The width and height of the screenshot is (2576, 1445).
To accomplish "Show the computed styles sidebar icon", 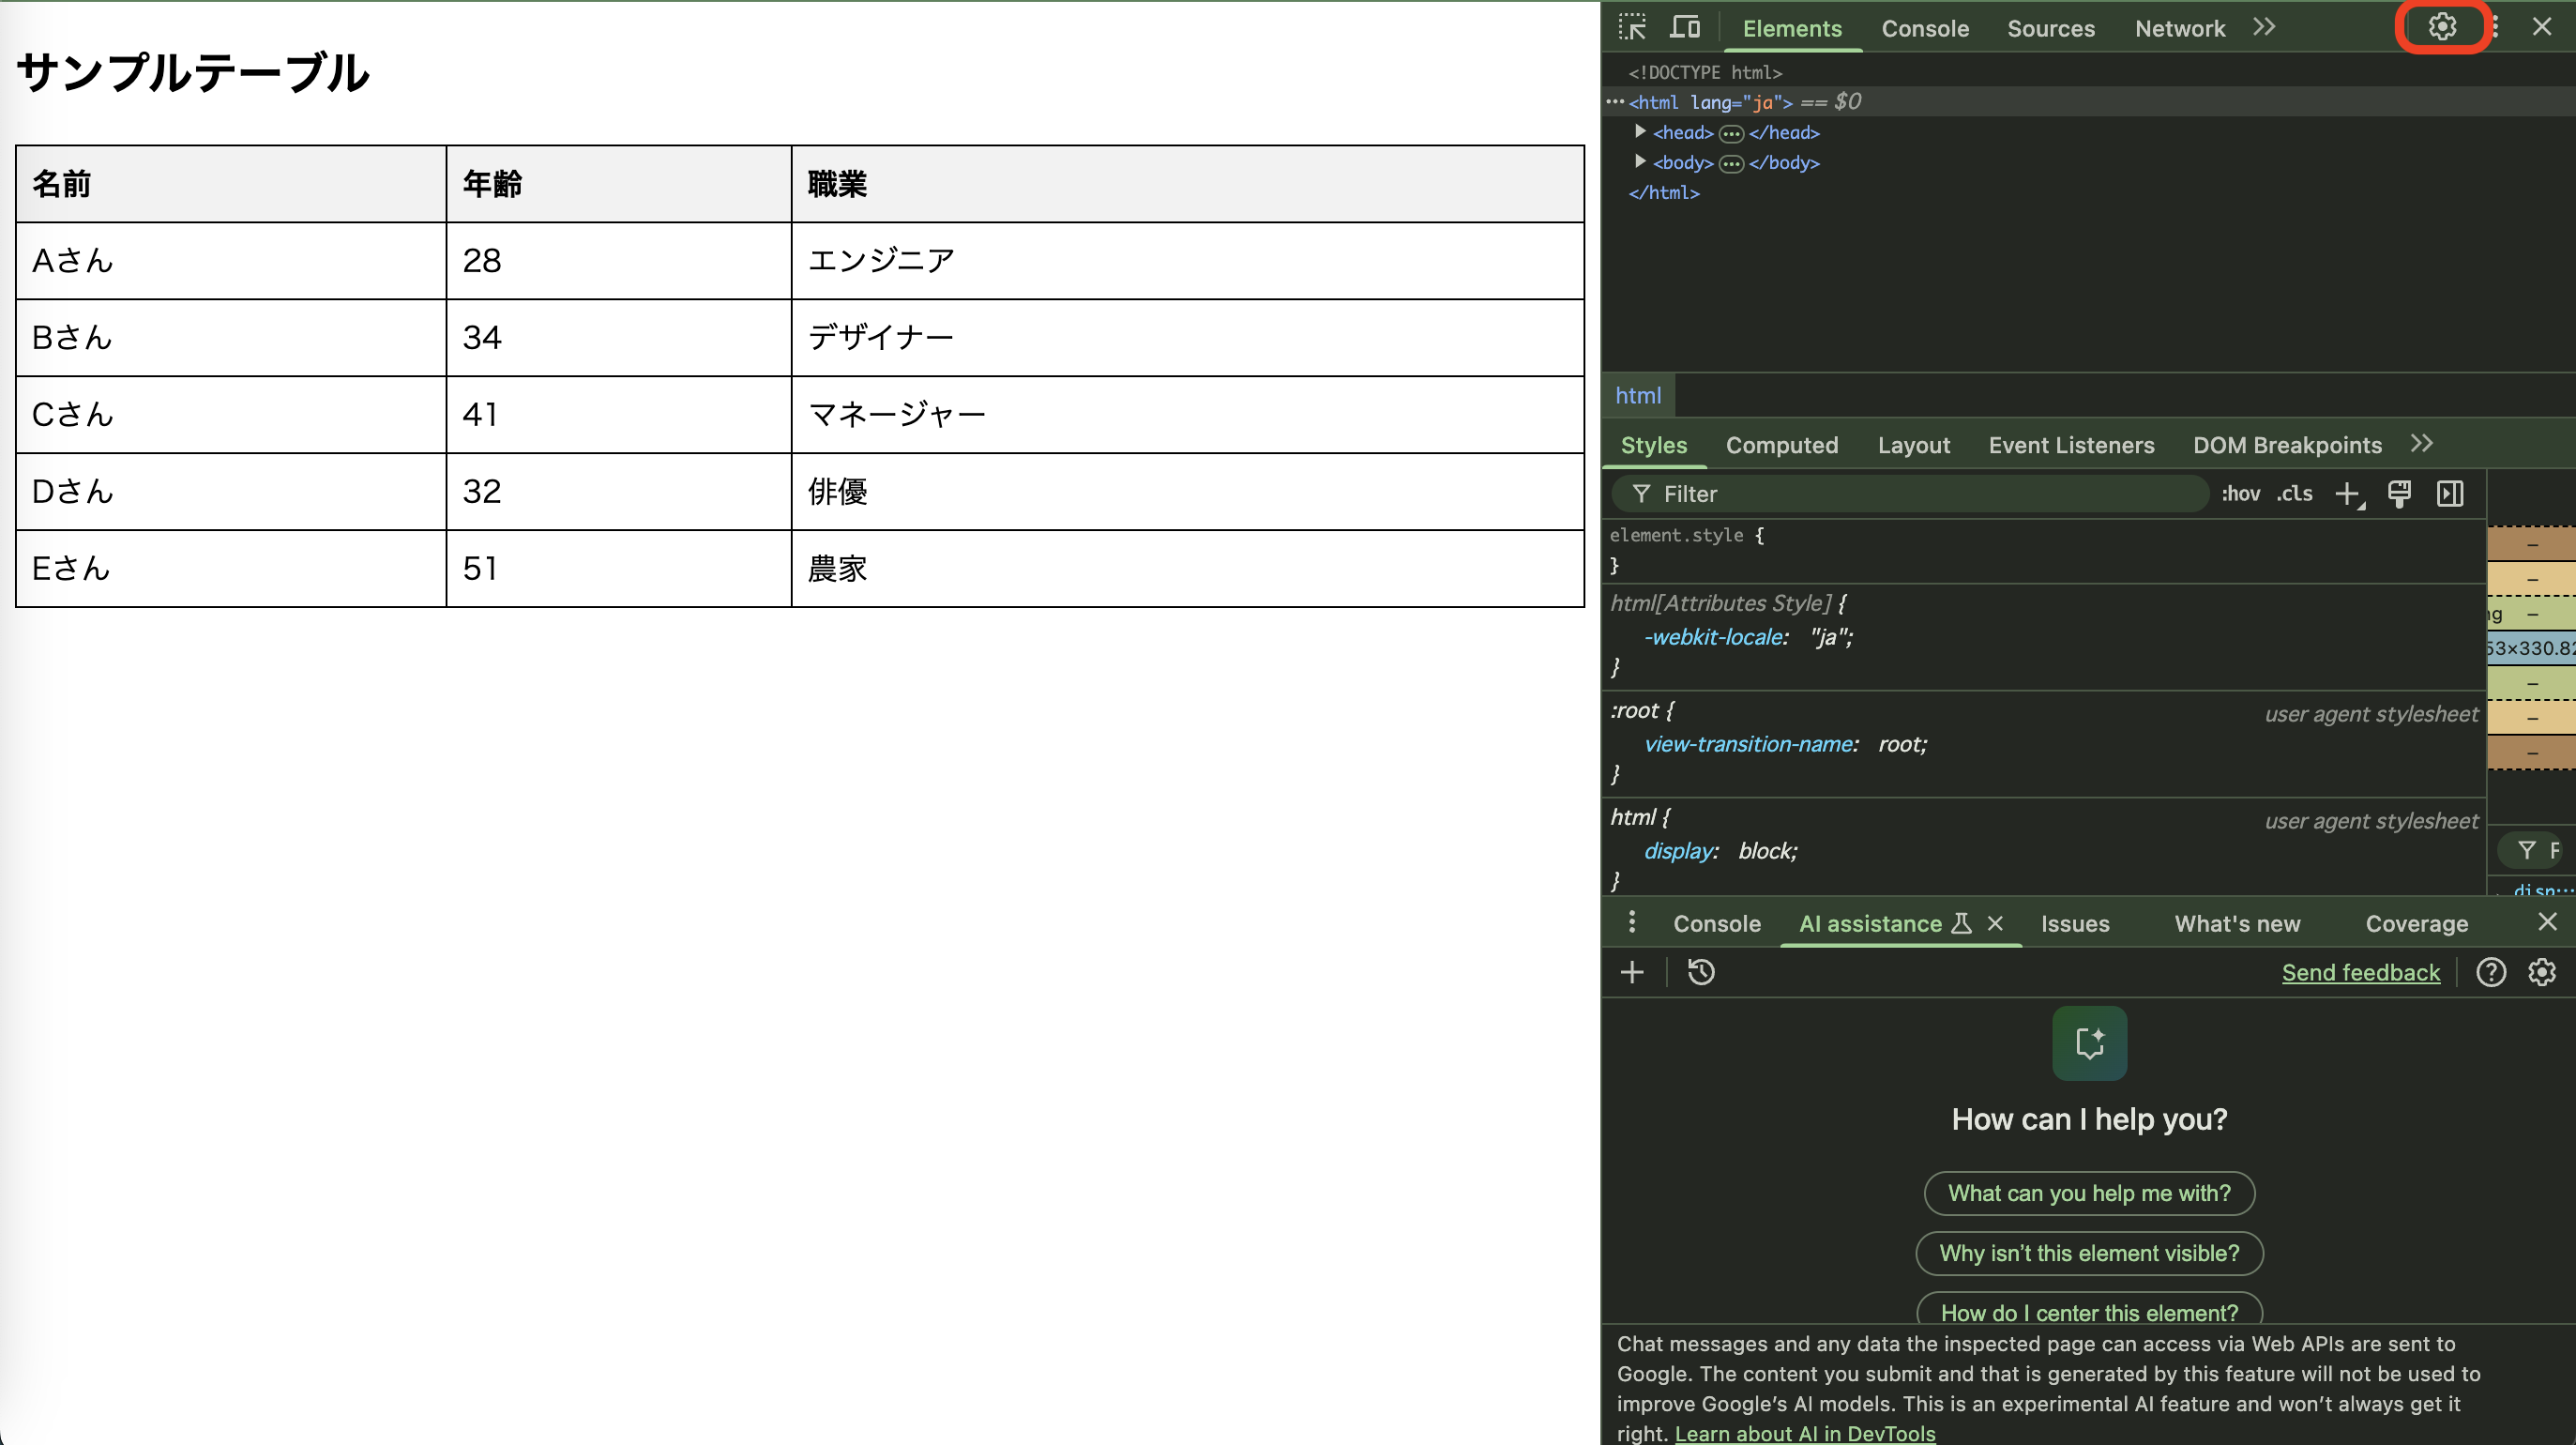I will (x=2450, y=493).
